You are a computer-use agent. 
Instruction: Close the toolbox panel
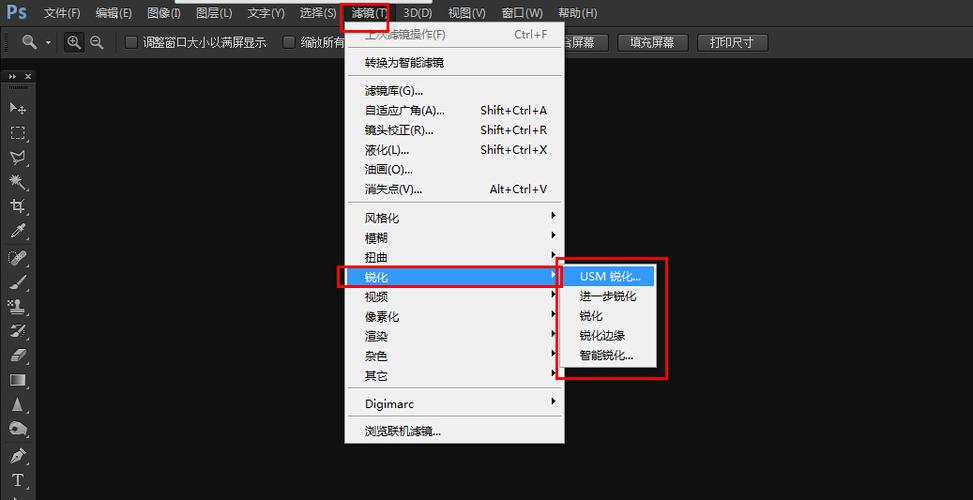click(28, 76)
